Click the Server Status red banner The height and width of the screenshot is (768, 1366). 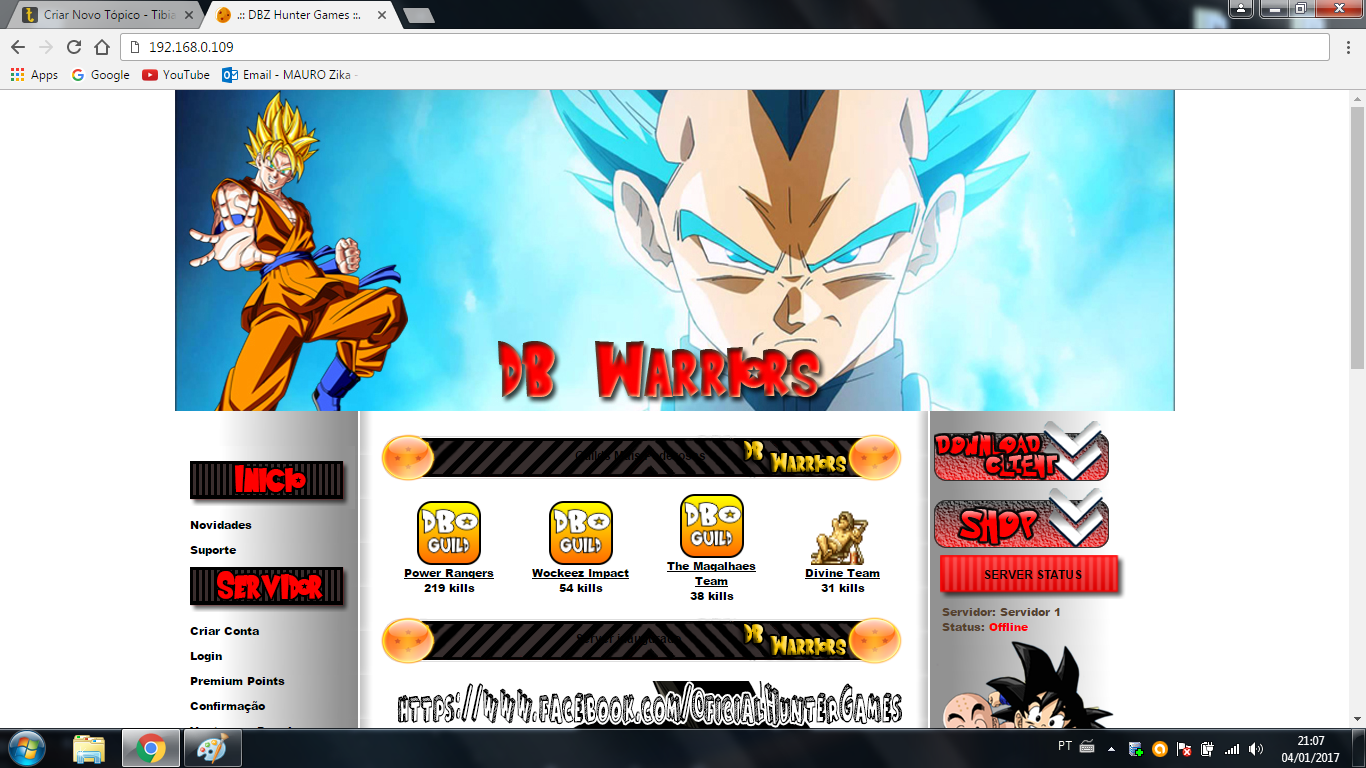click(1029, 575)
